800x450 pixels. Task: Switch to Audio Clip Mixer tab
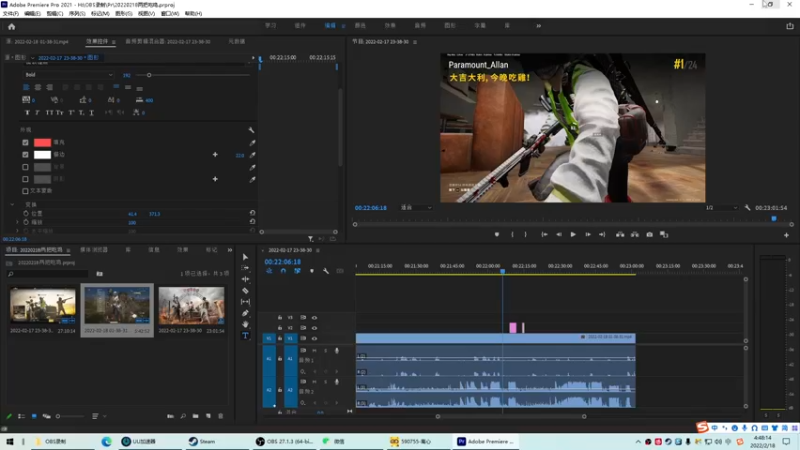coord(167,42)
